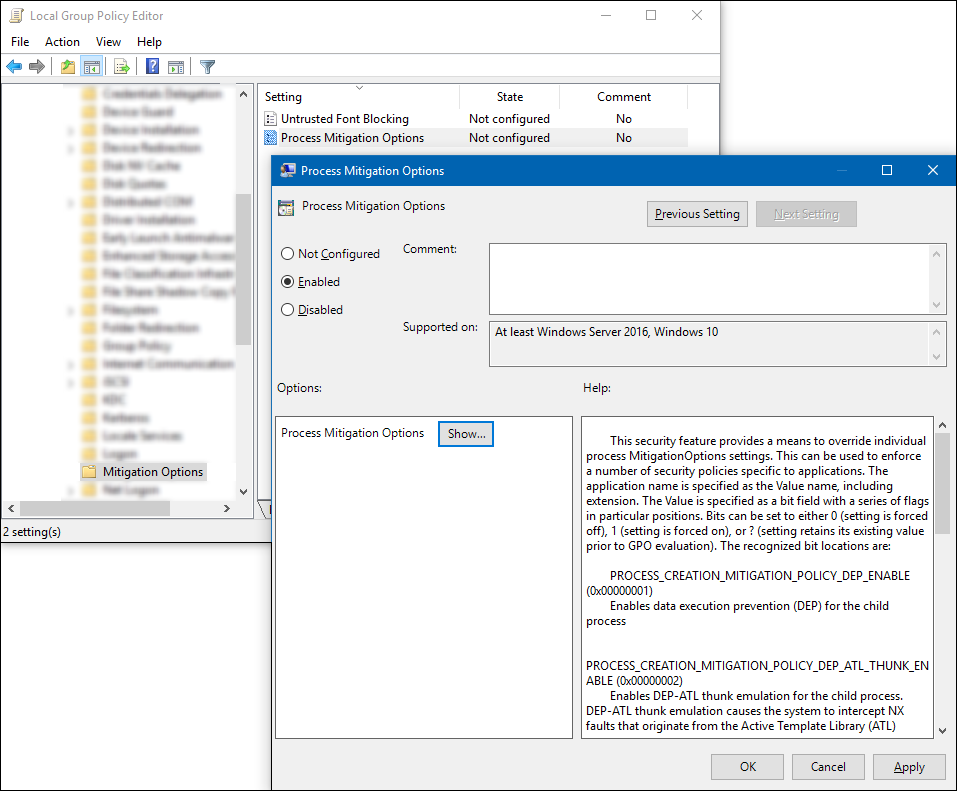Choose the Enabled radio option
Screen dimensions: 957x791
(x=288, y=282)
